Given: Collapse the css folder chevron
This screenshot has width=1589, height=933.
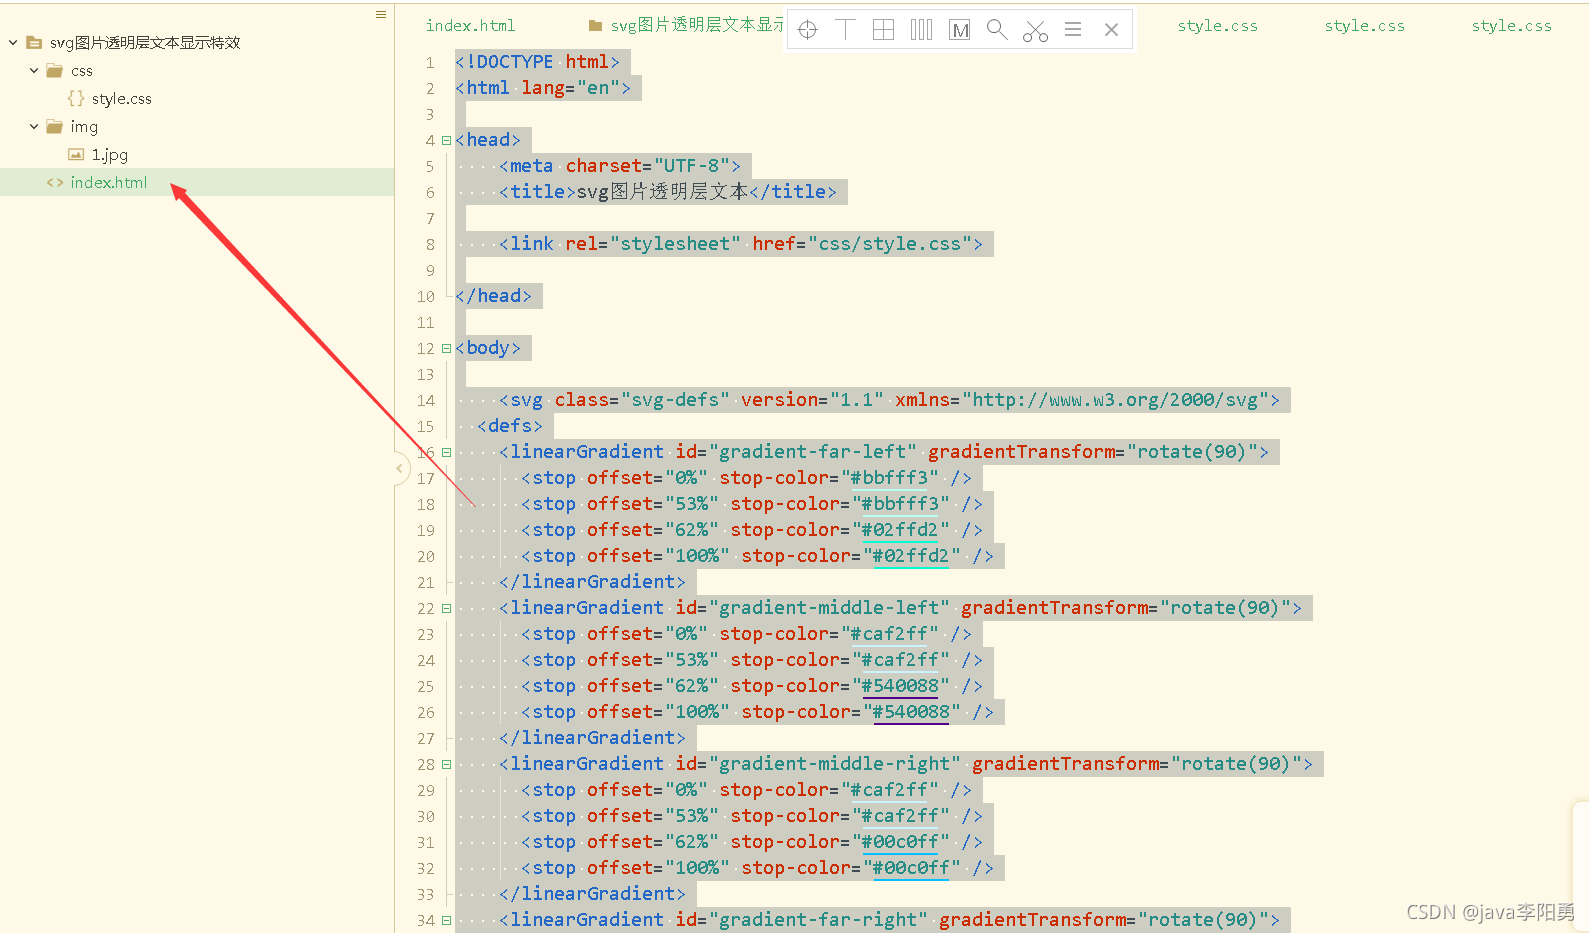Looking at the screenshot, I should click(x=34, y=71).
